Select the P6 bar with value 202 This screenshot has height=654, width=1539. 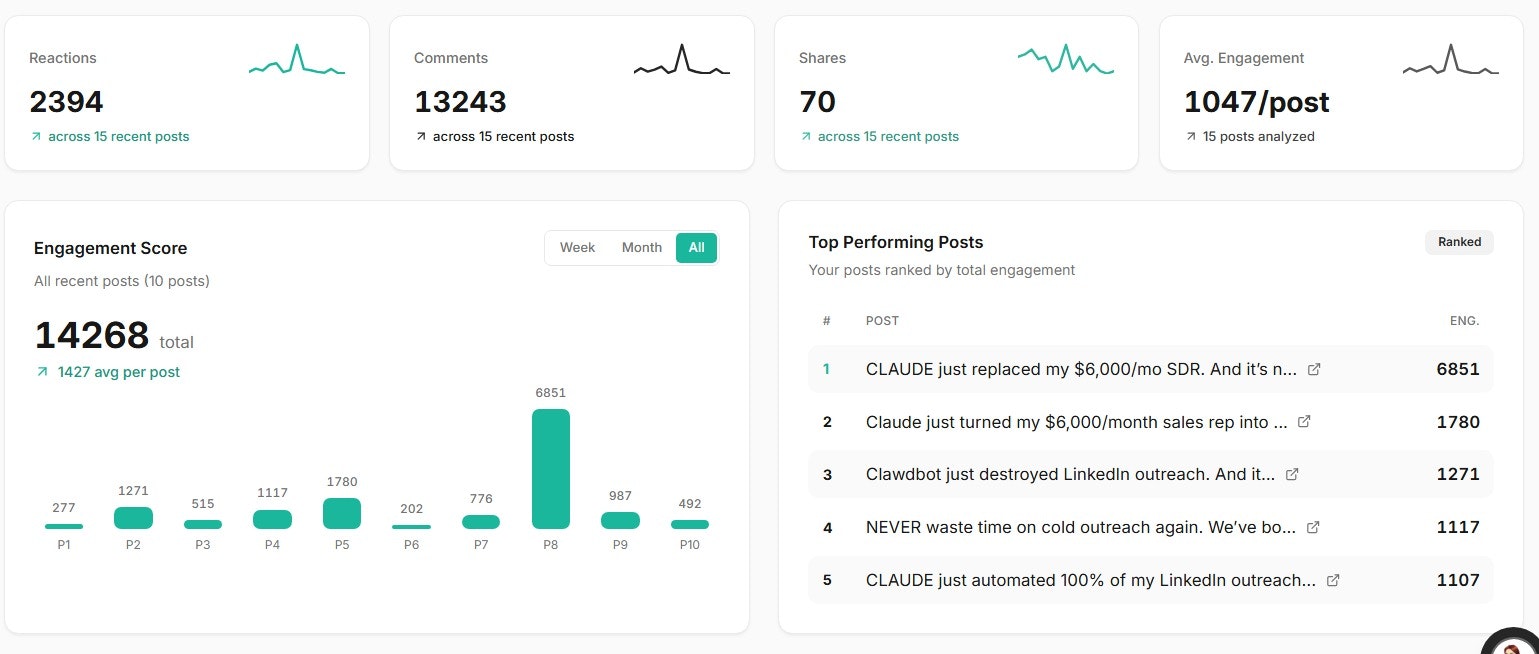[x=411, y=527]
